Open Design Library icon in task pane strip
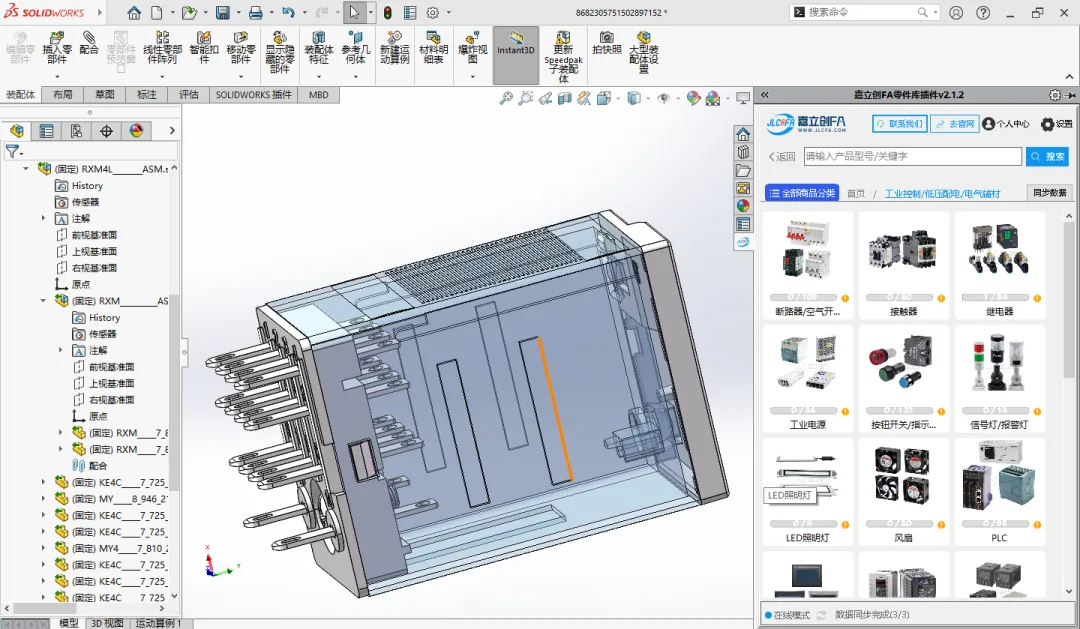The height and width of the screenshot is (629, 1080). point(743,152)
